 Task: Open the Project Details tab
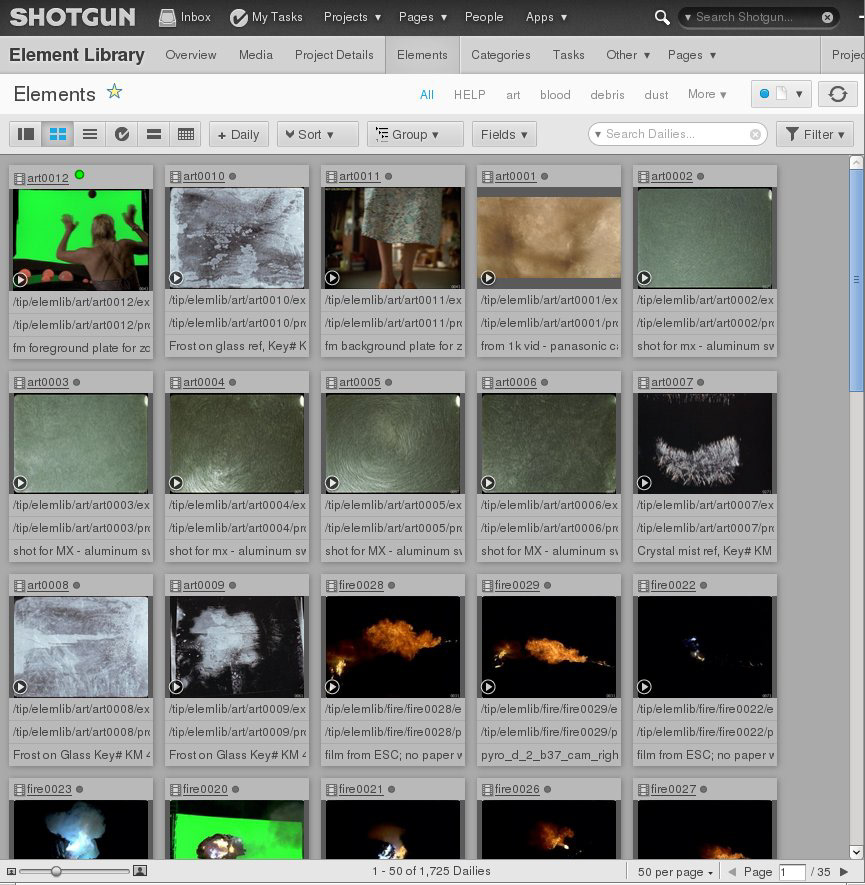pos(334,55)
